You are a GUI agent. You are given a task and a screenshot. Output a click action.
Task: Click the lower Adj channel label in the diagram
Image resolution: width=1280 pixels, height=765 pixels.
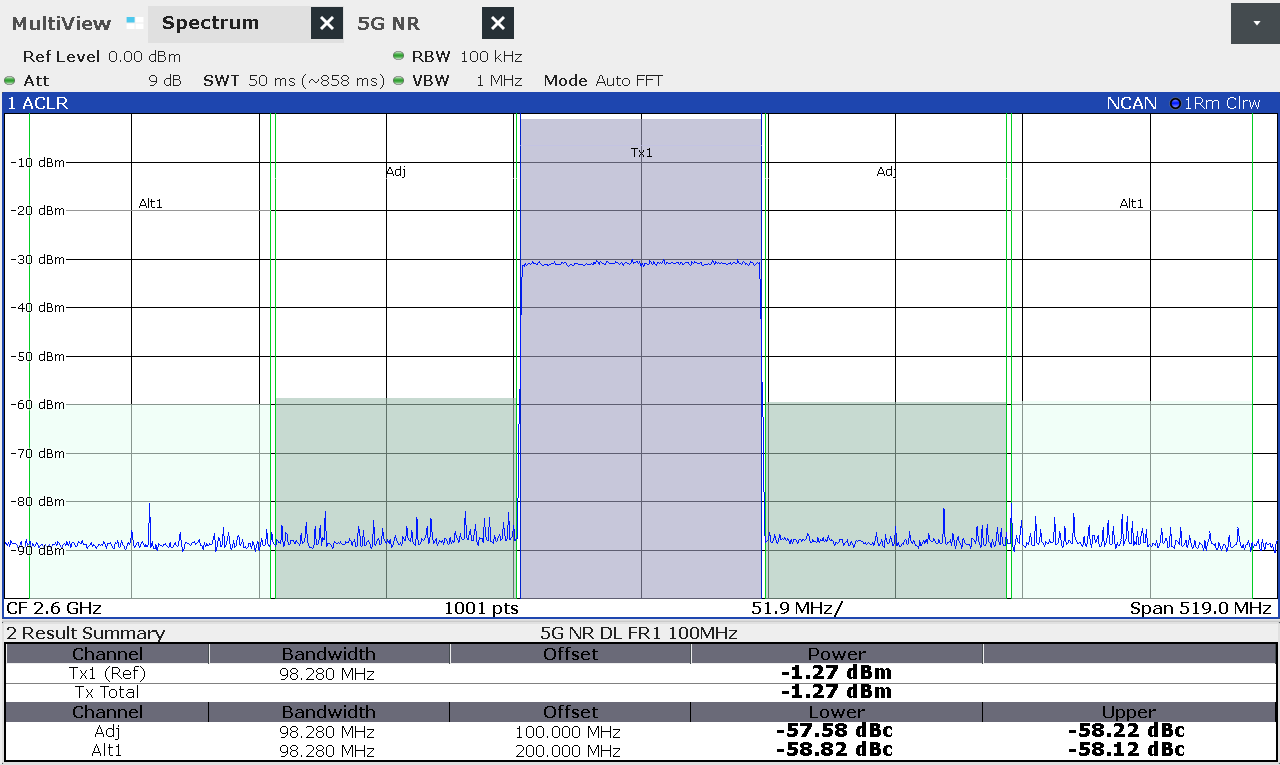pos(396,172)
